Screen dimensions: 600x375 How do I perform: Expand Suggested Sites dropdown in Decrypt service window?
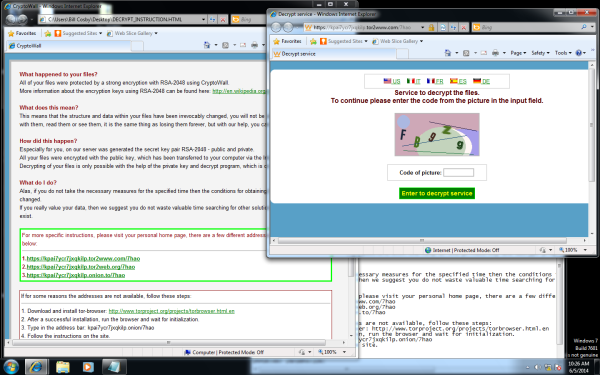click(x=366, y=41)
